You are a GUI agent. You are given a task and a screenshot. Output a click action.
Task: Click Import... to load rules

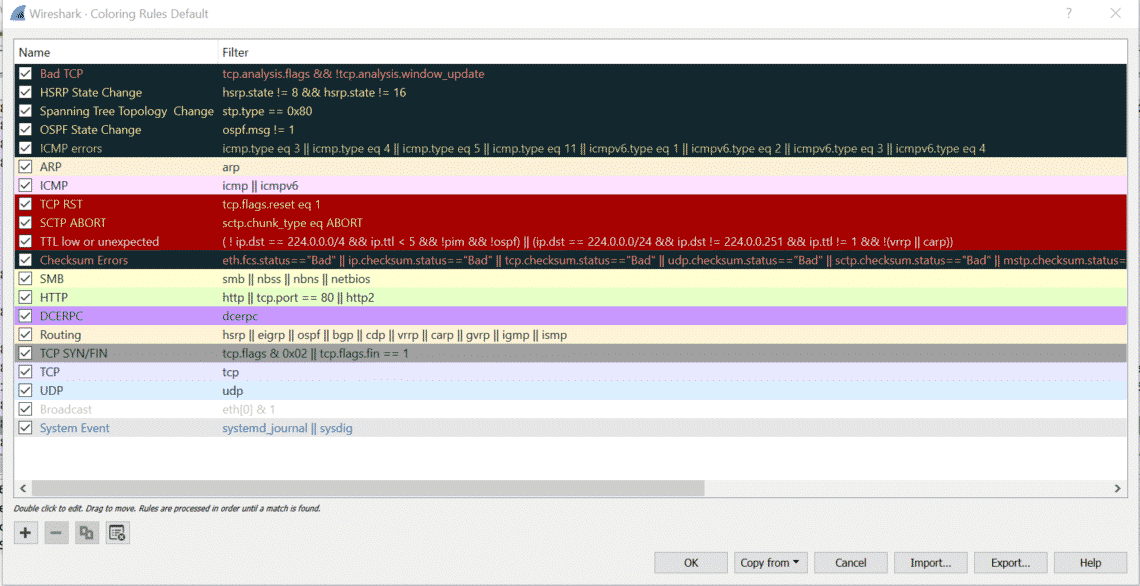931,563
